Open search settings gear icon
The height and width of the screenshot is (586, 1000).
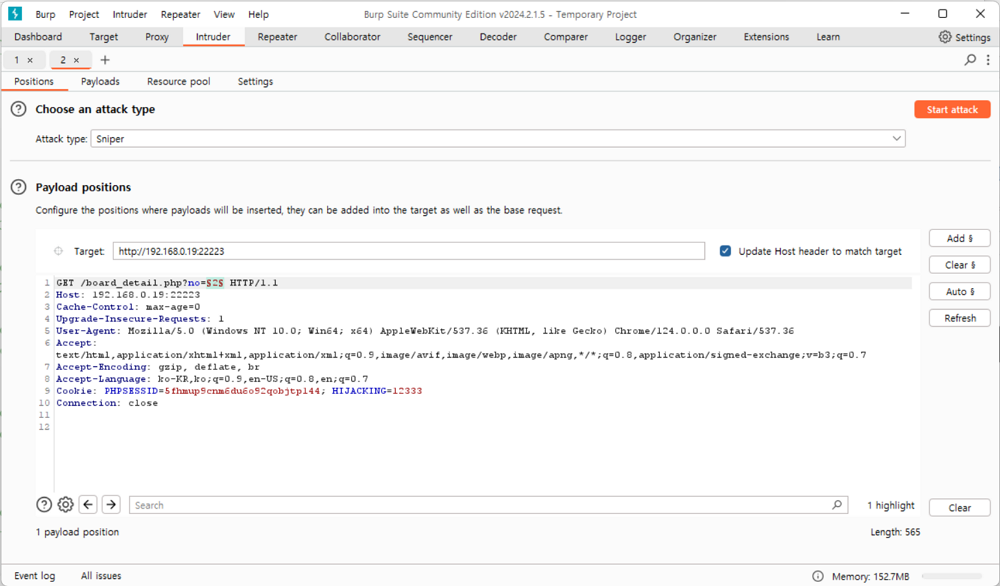(66, 505)
